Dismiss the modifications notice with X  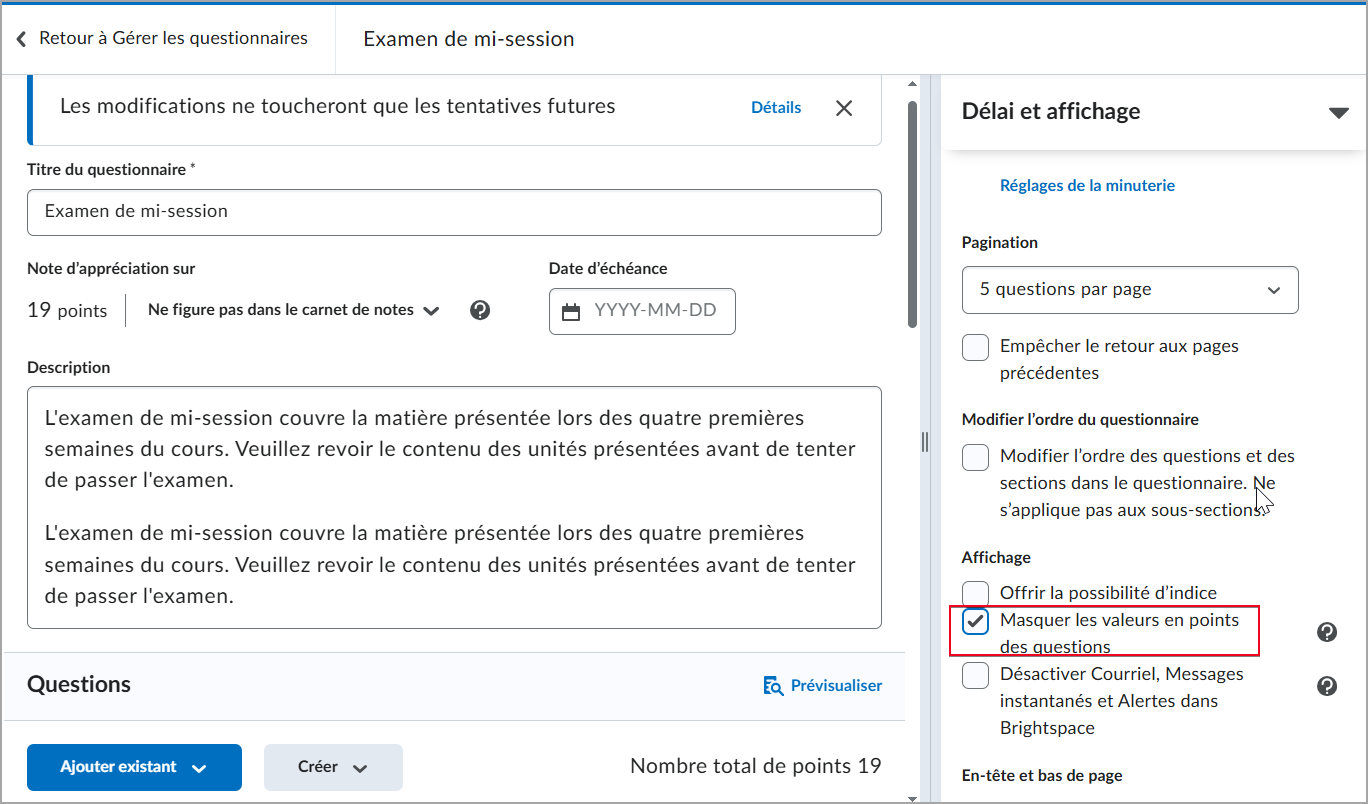844,108
